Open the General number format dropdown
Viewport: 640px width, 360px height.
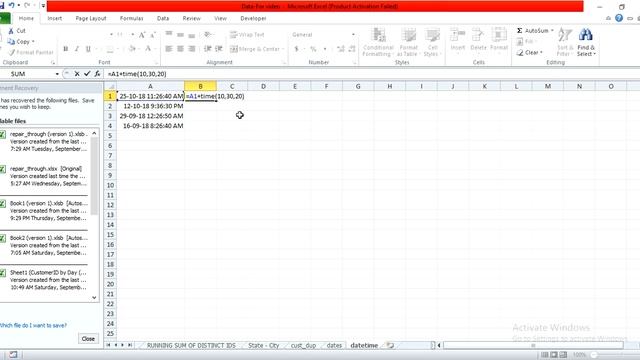[353, 35]
